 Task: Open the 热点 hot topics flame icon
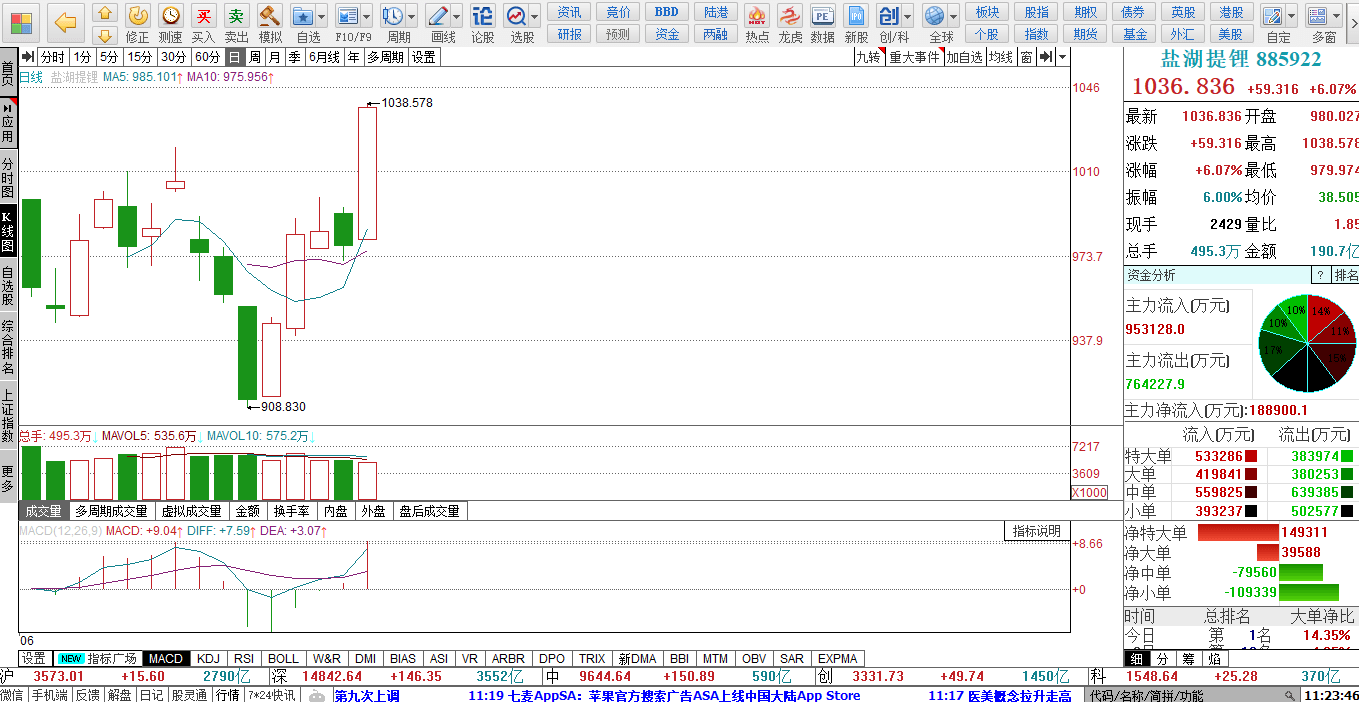click(x=757, y=16)
